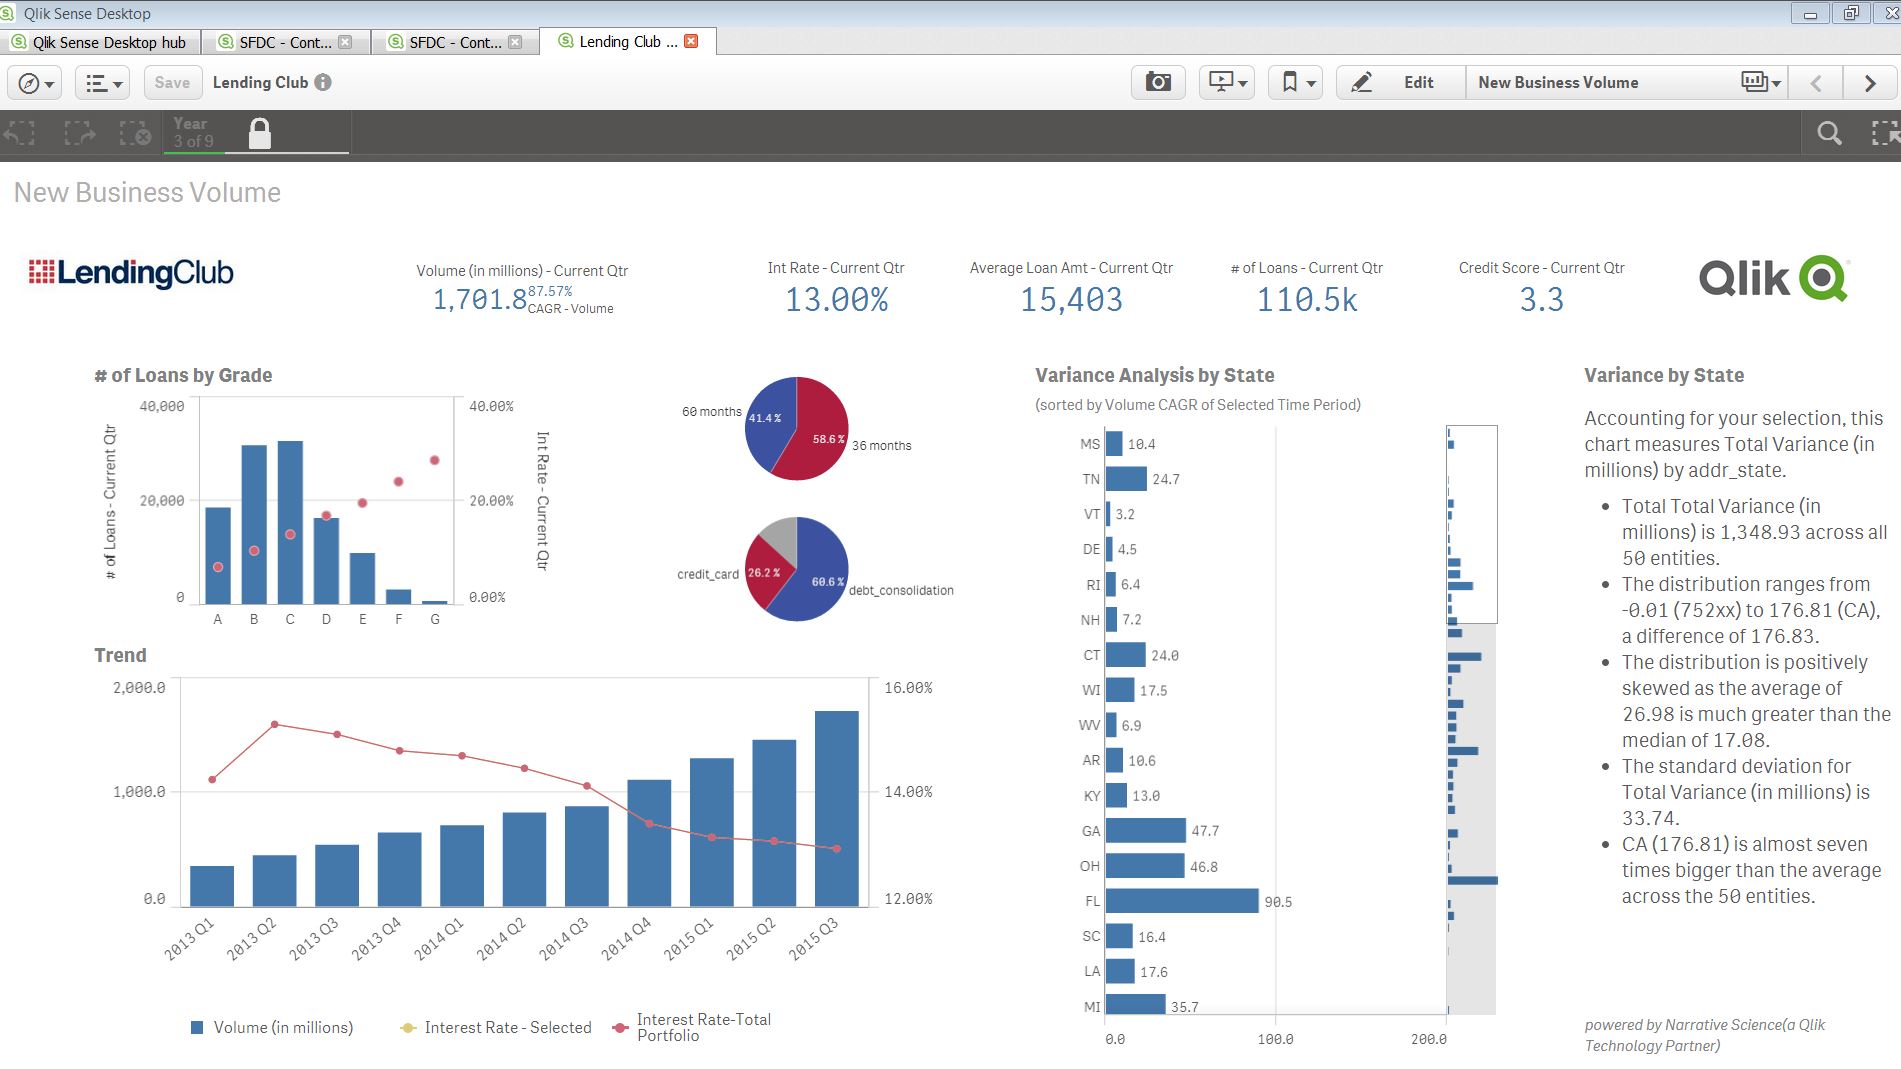The height and width of the screenshot is (1069, 1901).
Task: Open the navigation compass menu
Action: 35,83
